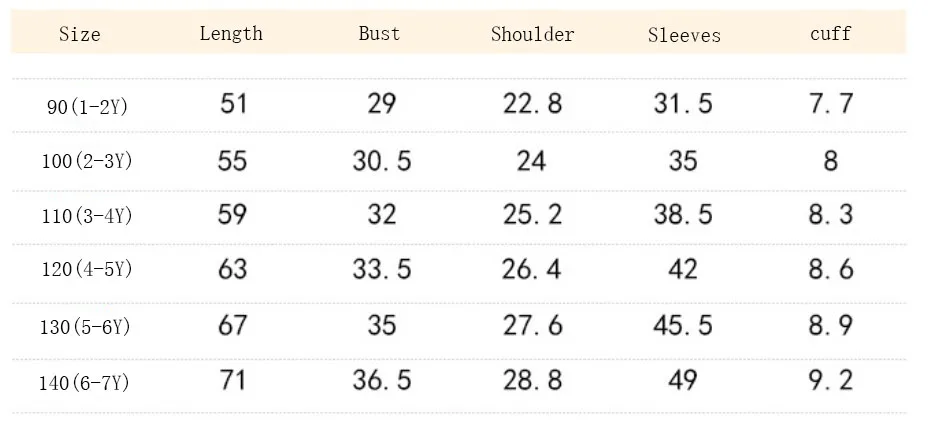Click the Size column header
Screen dimensions: 933x426
80,34
